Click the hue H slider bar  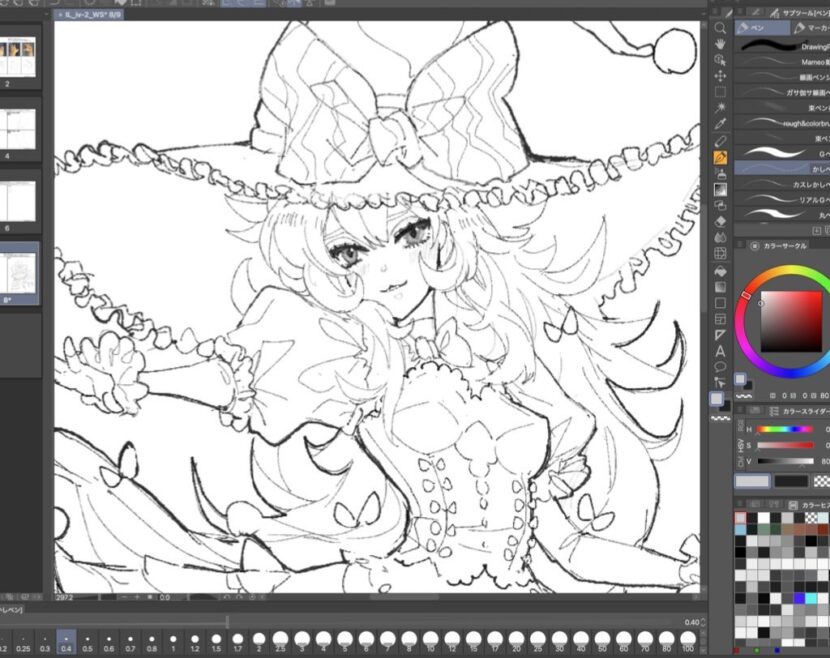click(784, 430)
